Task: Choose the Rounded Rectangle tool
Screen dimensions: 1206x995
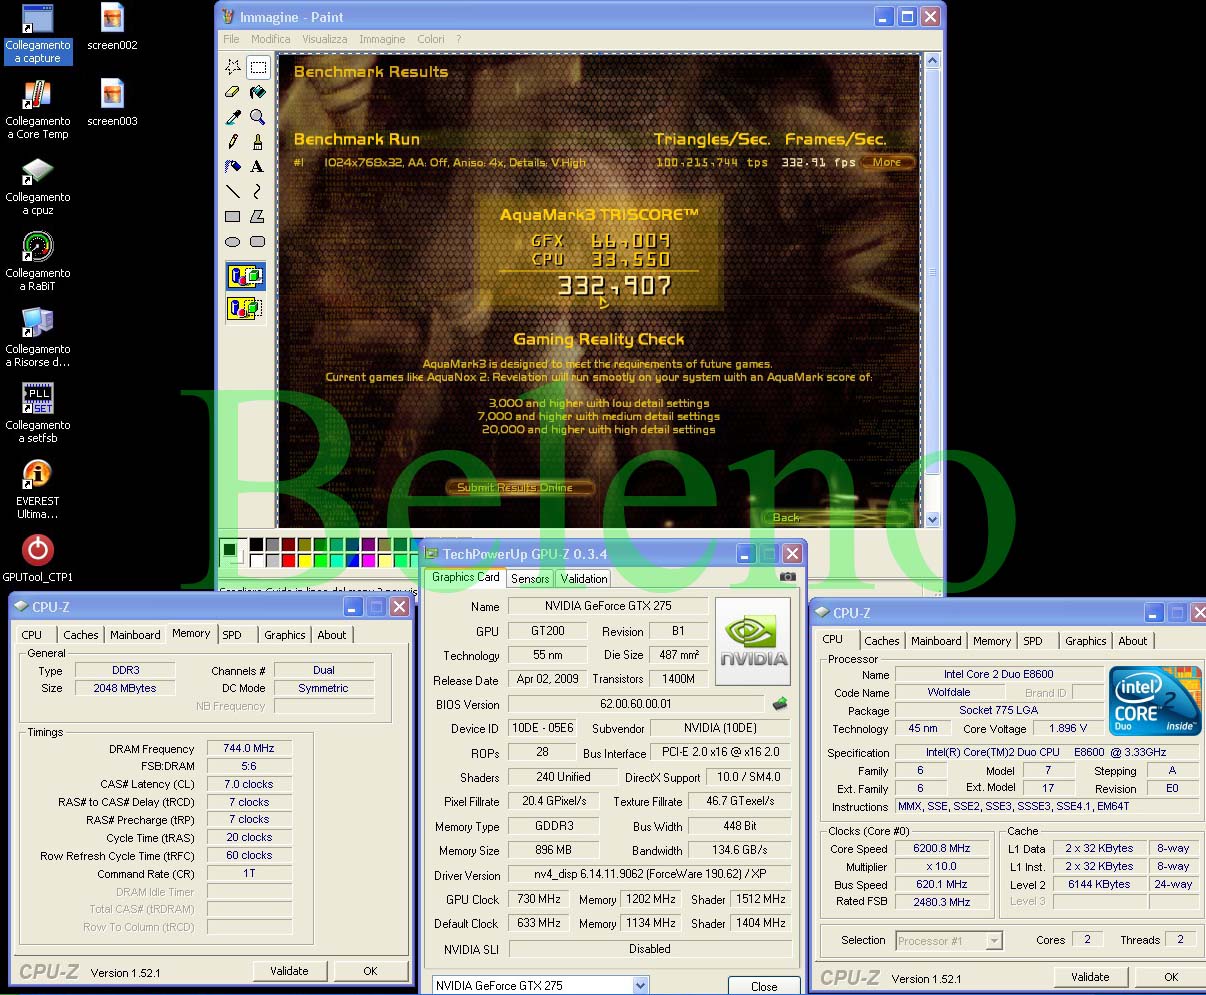Action: 258,241
